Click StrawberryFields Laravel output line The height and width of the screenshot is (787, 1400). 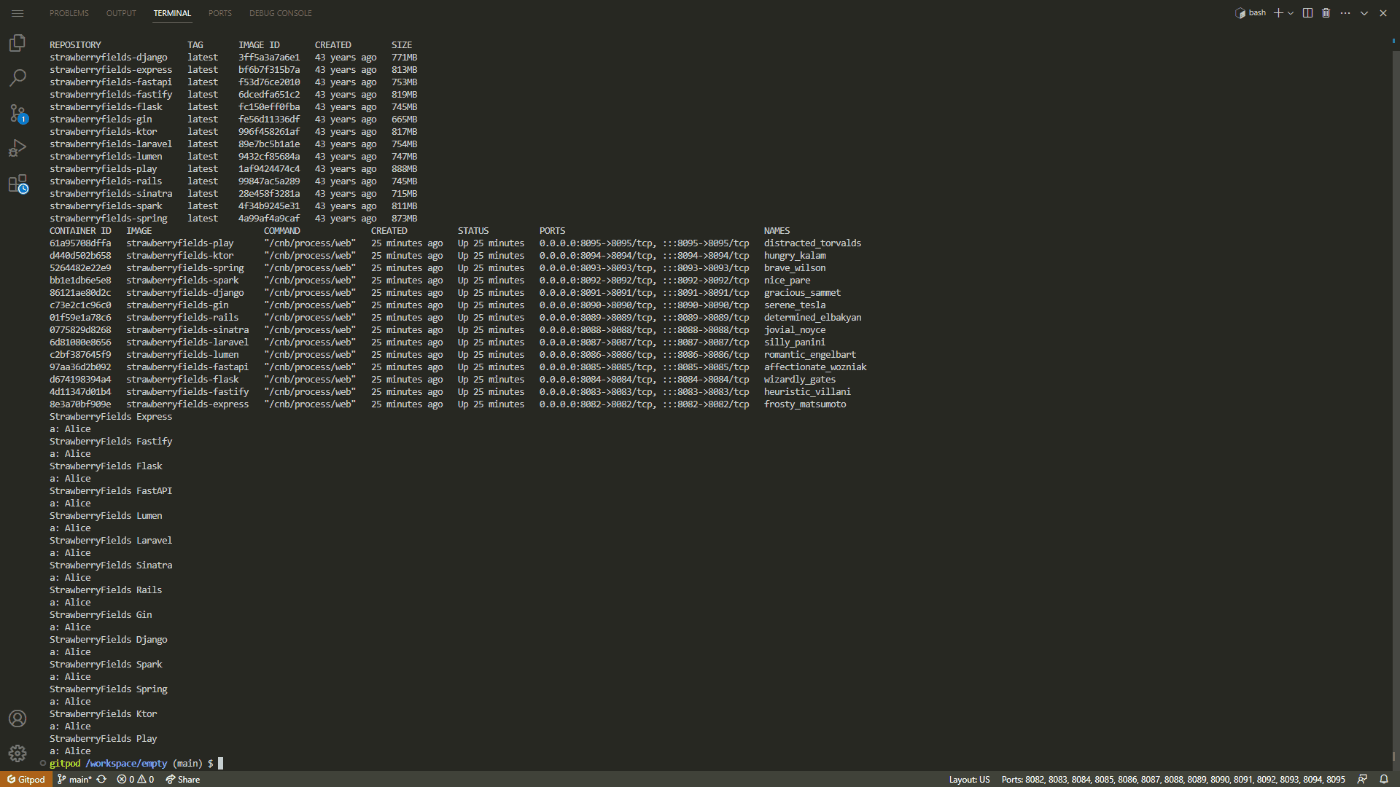[111, 540]
